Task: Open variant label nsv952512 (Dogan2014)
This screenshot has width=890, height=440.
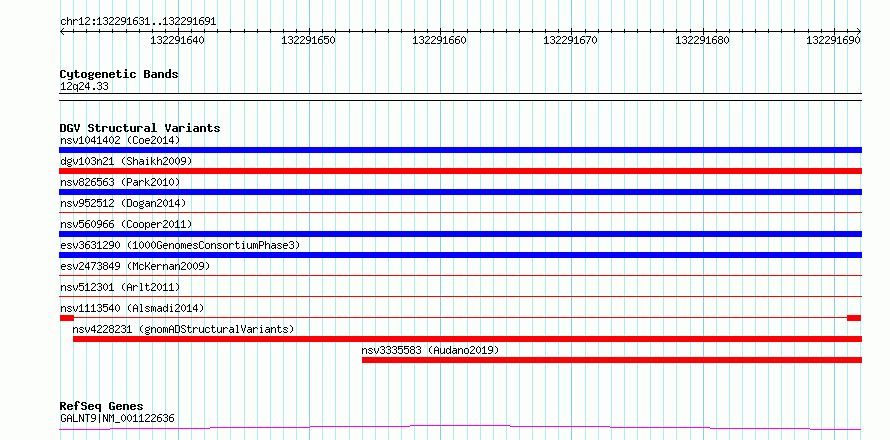Action: (x=123, y=203)
